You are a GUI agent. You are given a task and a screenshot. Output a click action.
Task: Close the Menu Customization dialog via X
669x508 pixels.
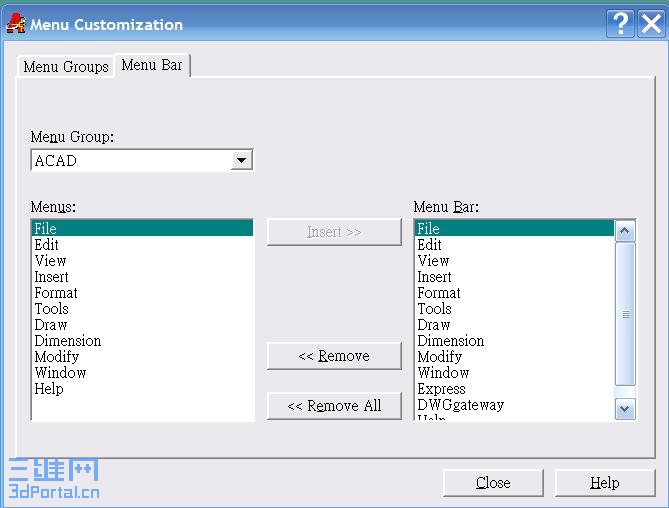pyautogui.click(x=651, y=24)
